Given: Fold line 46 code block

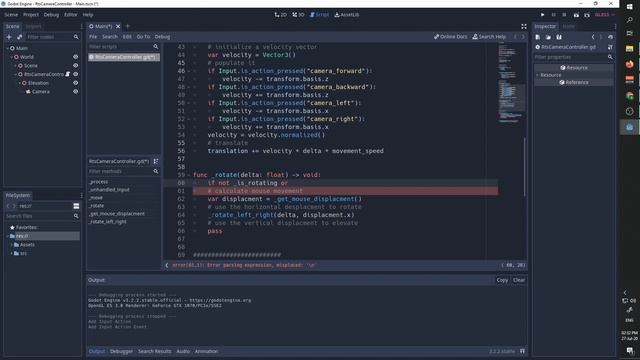Looking at the screenshot, I should [x=189, y=71].
